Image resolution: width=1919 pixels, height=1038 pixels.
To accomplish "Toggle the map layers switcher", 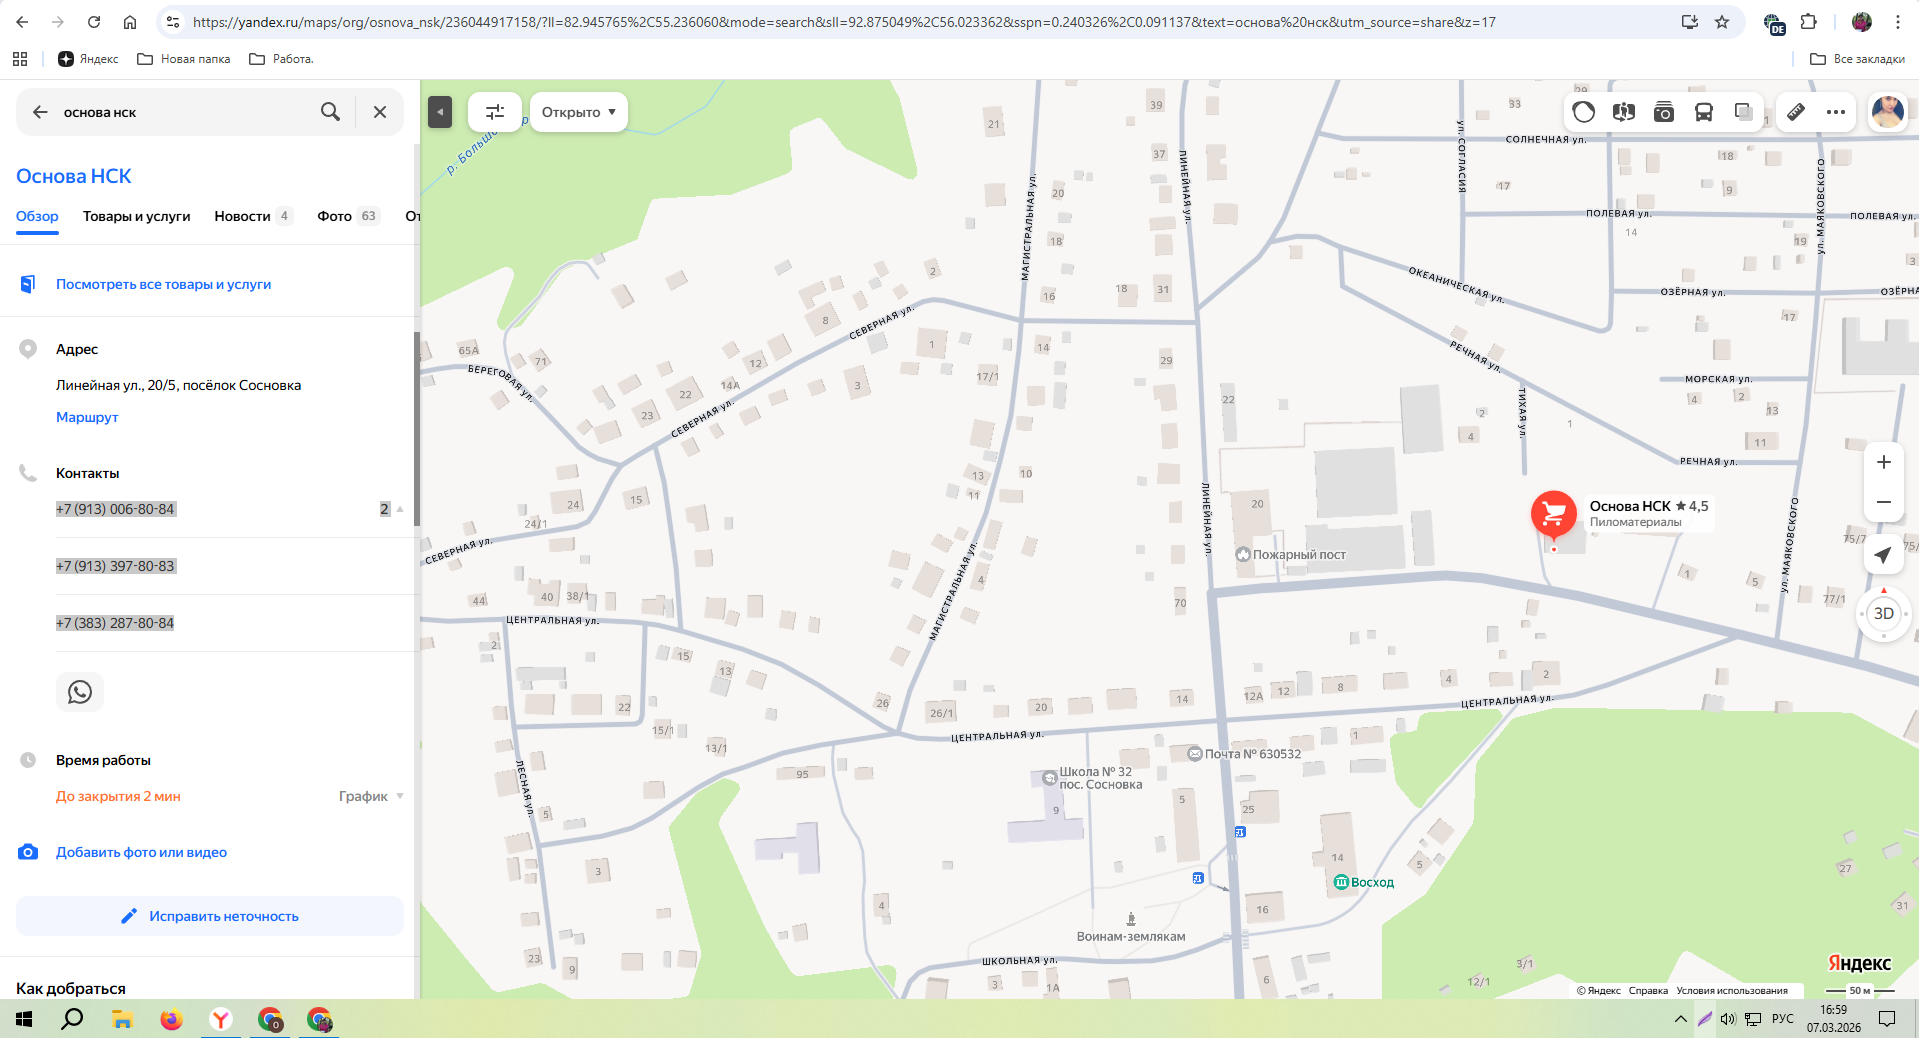I will pos(1744,112).
